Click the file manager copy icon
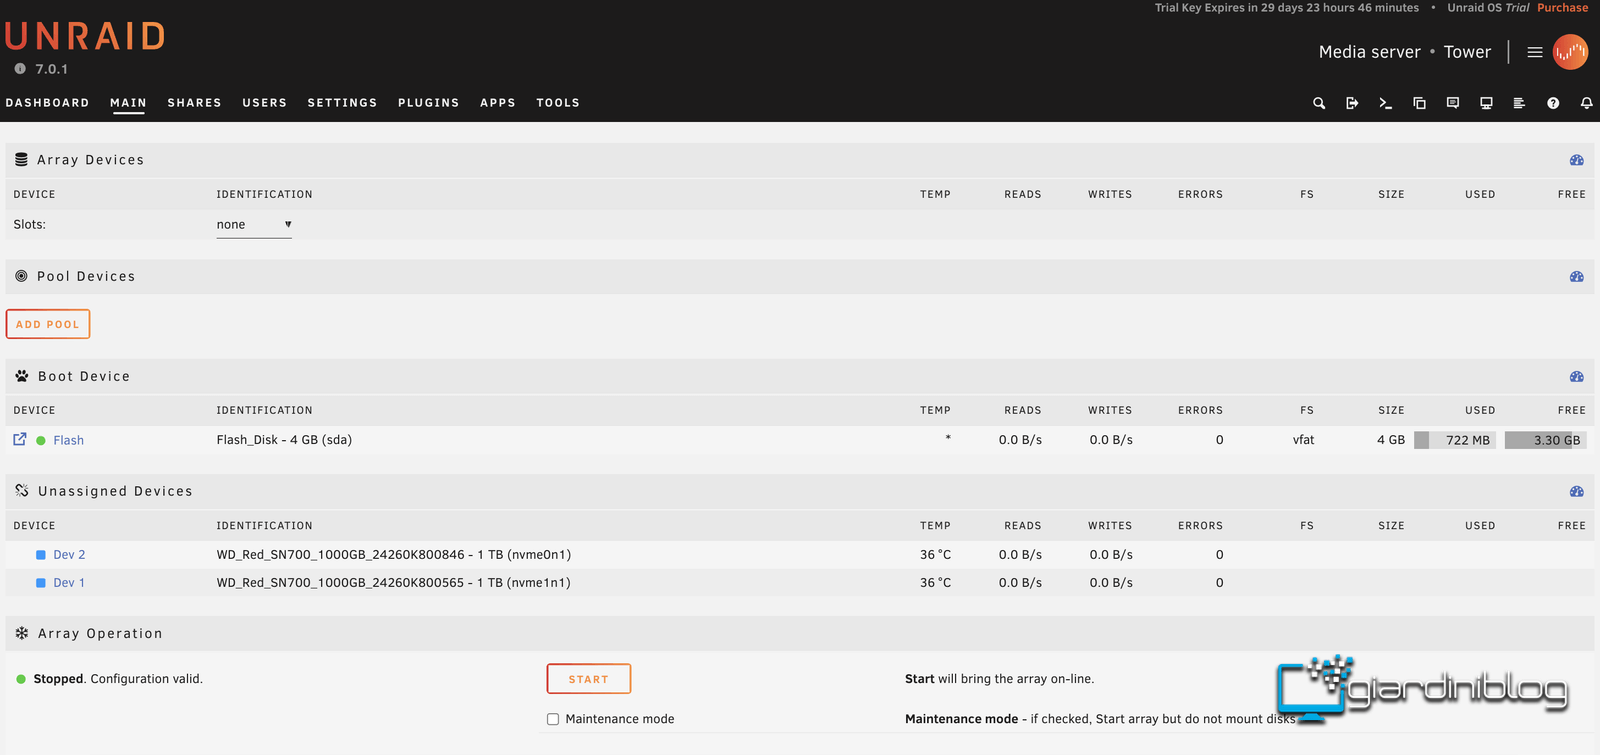1600x755 pixels. [x=1419, y=103]
